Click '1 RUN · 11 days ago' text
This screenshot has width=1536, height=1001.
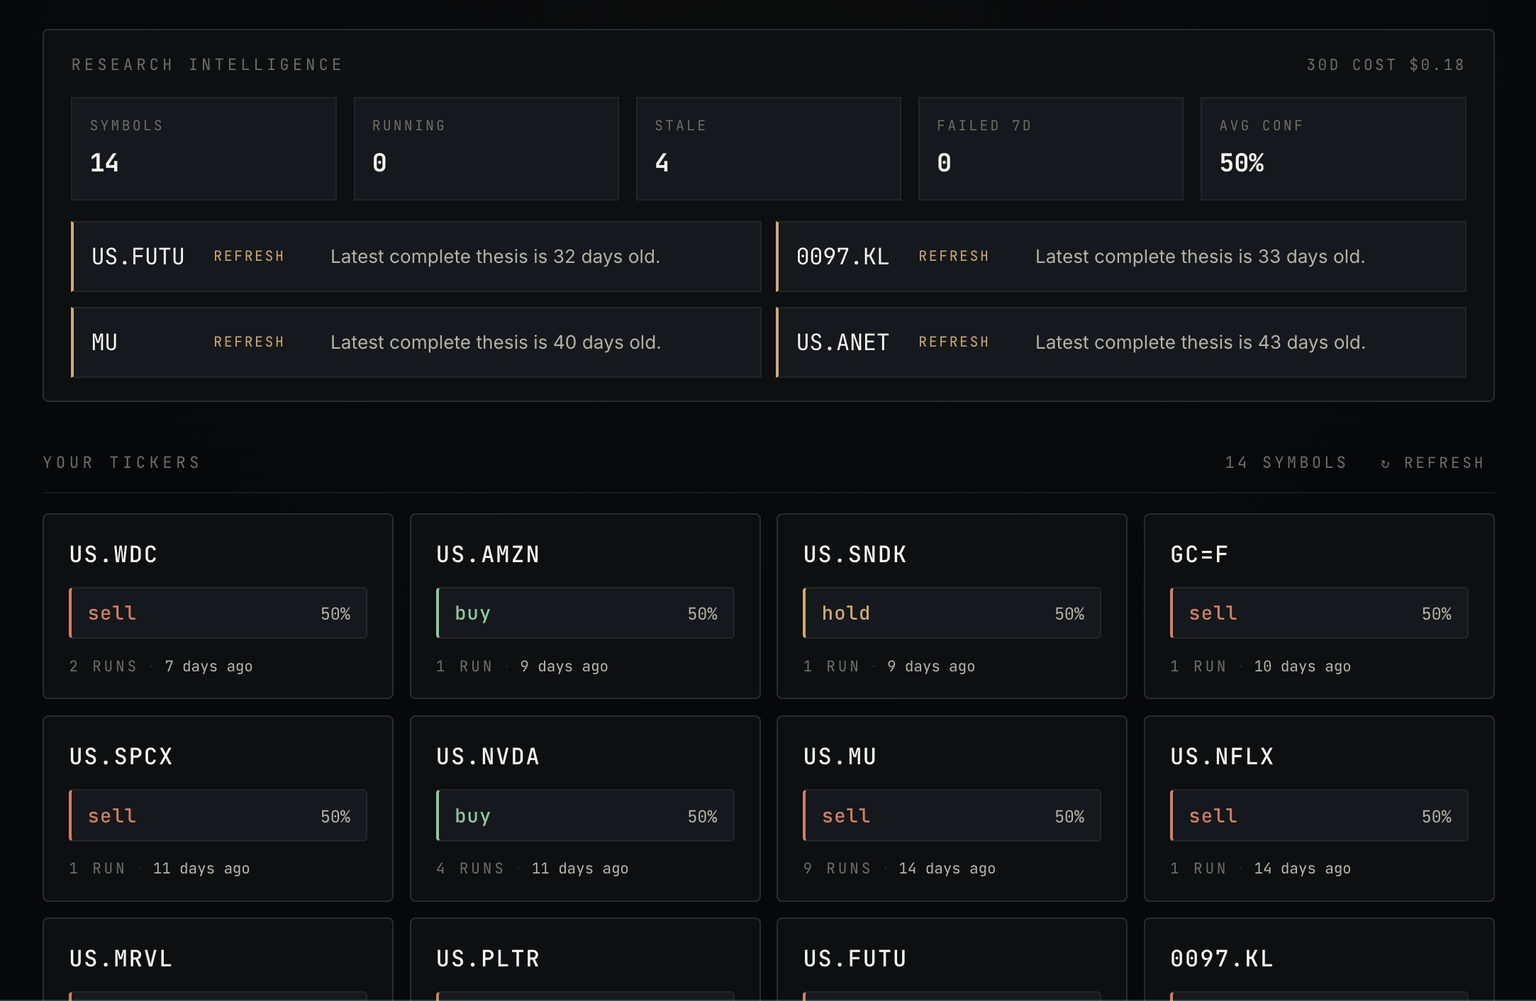[160, 868]
